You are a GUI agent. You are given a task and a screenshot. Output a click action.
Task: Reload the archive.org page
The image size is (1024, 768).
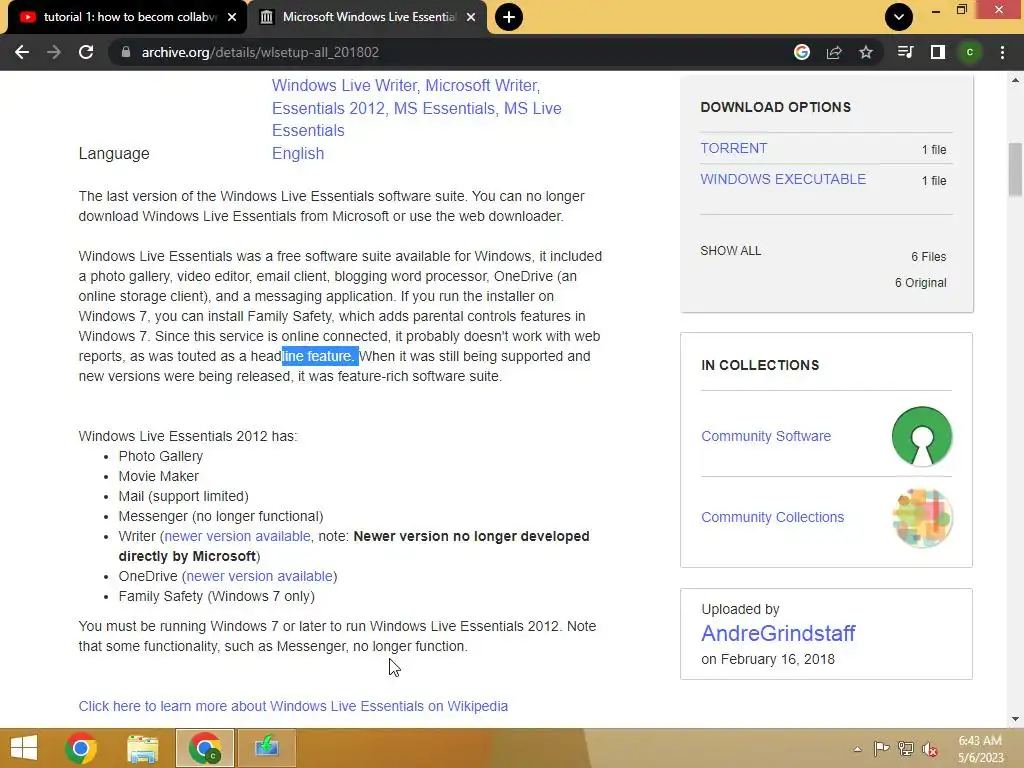[86, 52]
